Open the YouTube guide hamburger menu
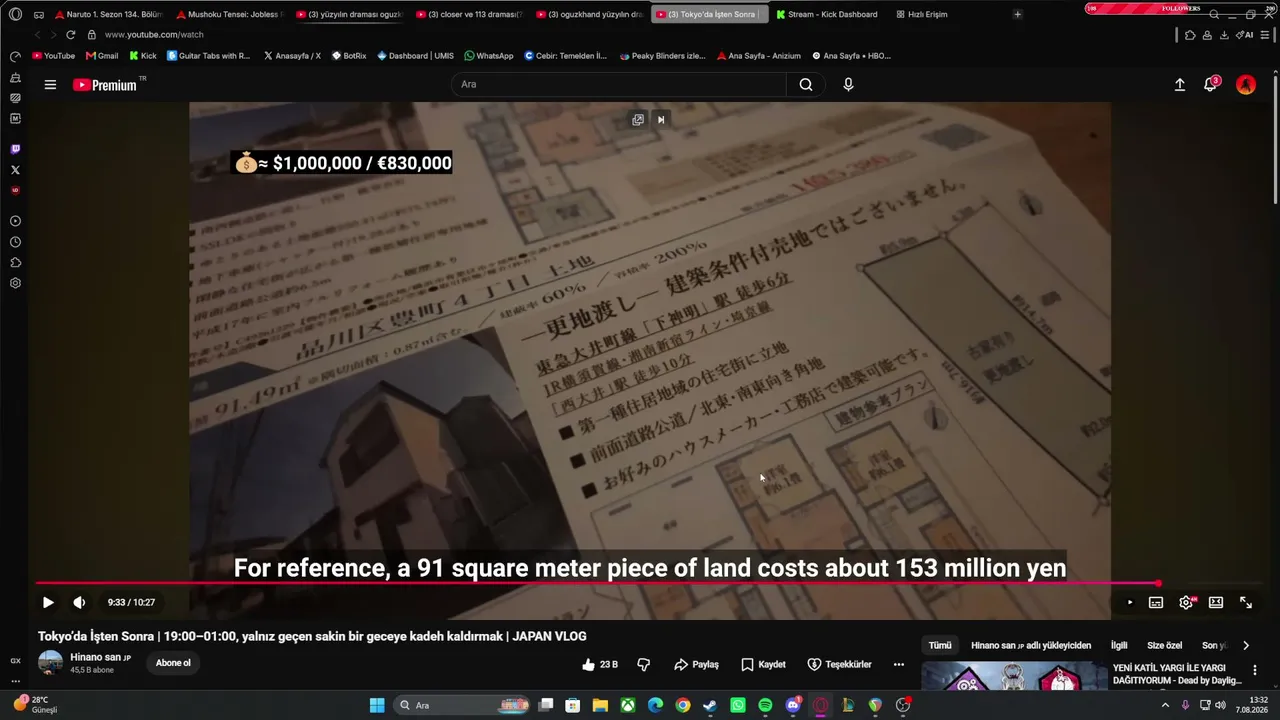1280x720 pixels. (x=50, y=85)
